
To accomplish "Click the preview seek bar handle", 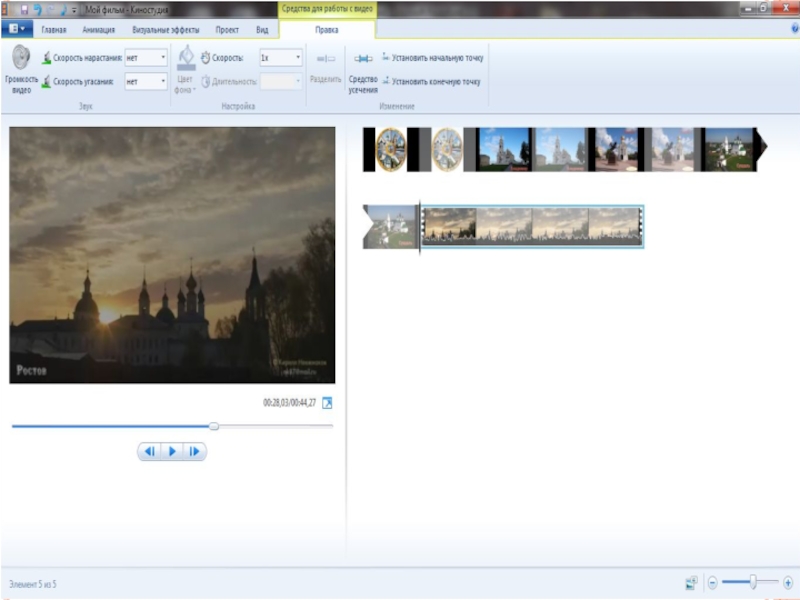I will pos(213,426).
